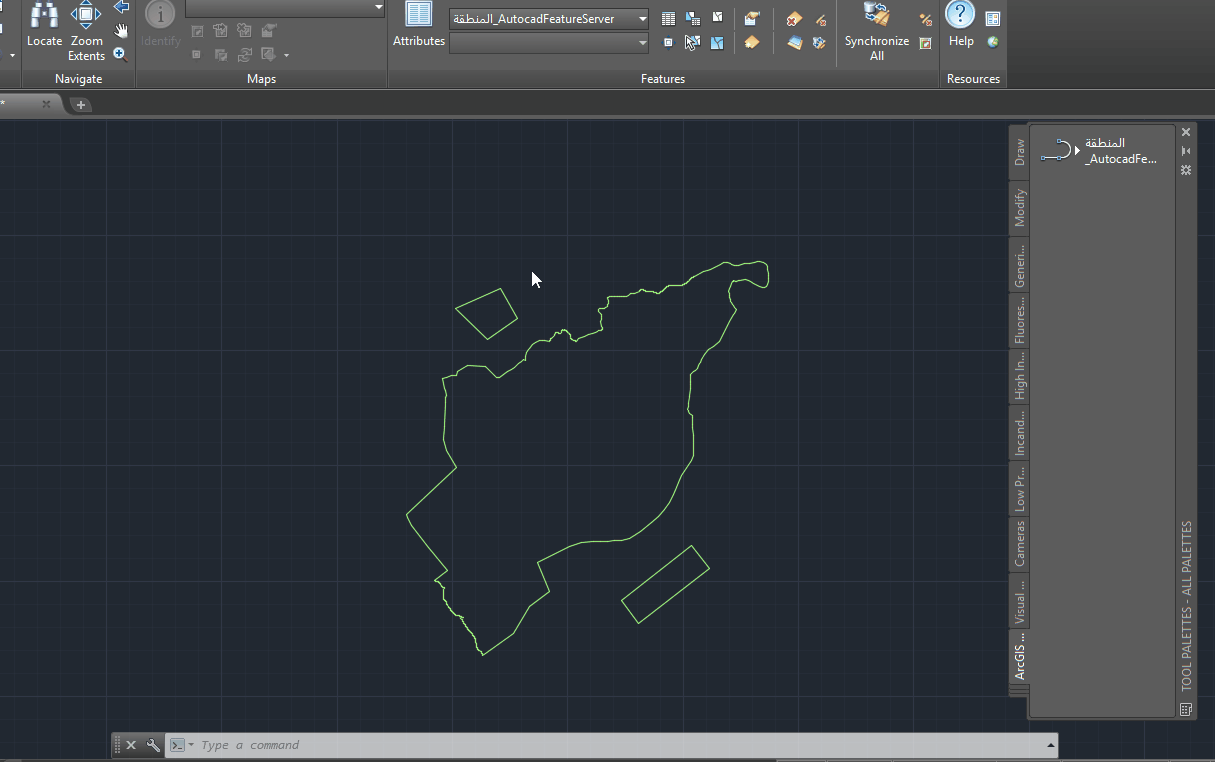Click the Navigate panel title
Viewport: 1215px width, 762px height.
pos(78,79)
